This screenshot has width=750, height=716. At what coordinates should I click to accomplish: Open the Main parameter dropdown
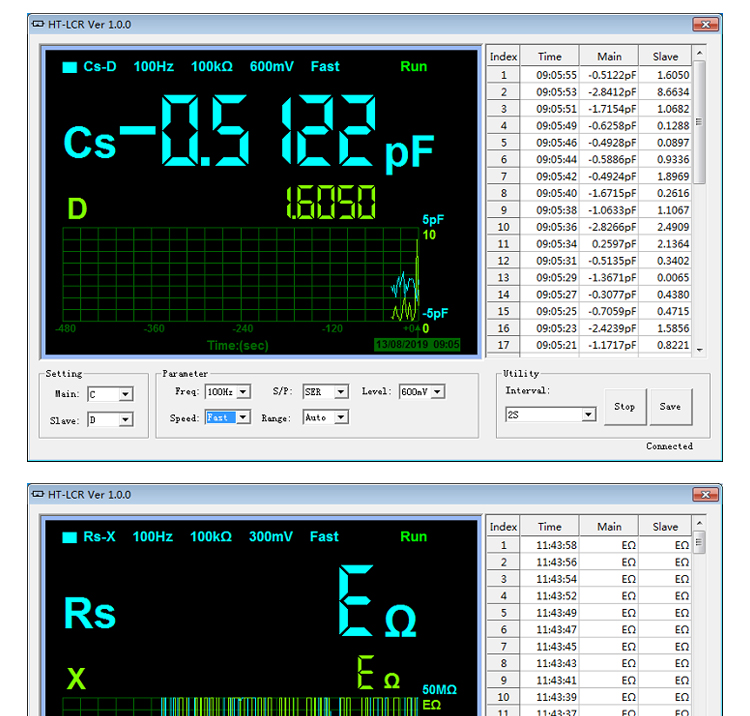125,394
